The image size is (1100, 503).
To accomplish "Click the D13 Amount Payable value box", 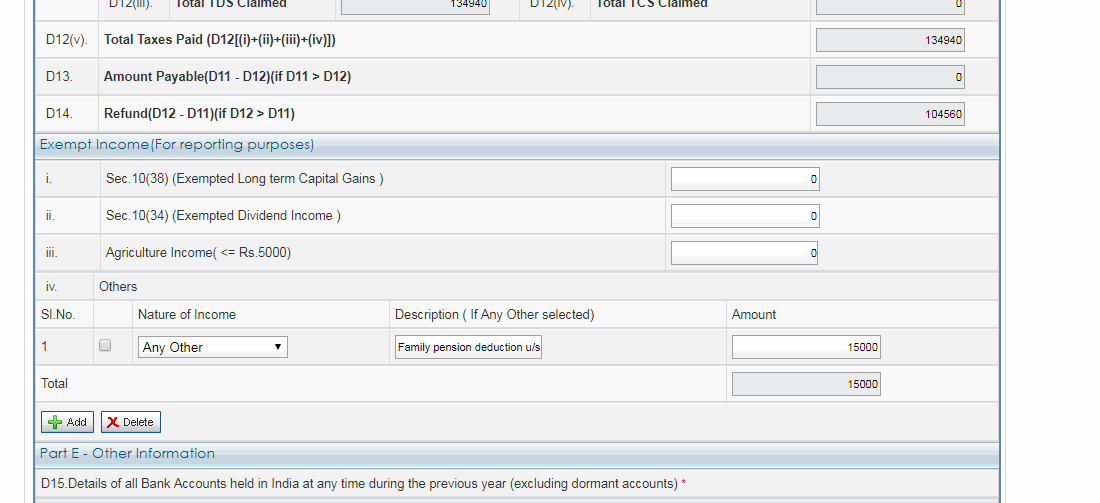I will 890,77.
